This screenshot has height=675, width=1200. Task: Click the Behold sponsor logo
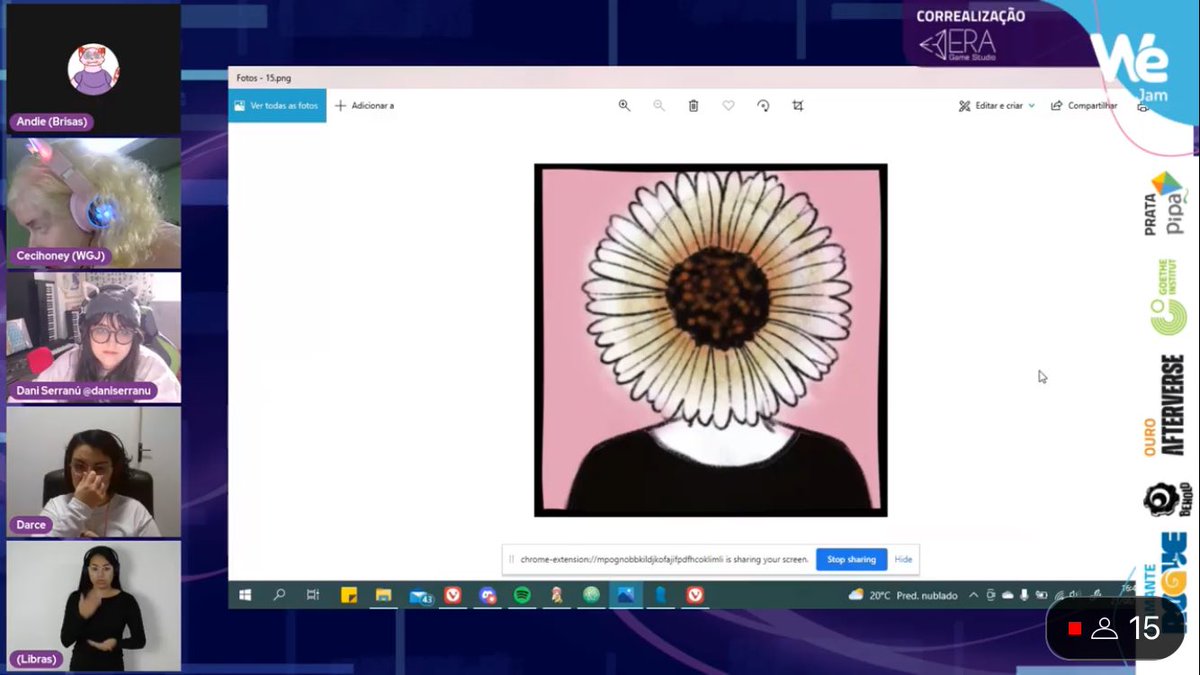[1168, 500]
